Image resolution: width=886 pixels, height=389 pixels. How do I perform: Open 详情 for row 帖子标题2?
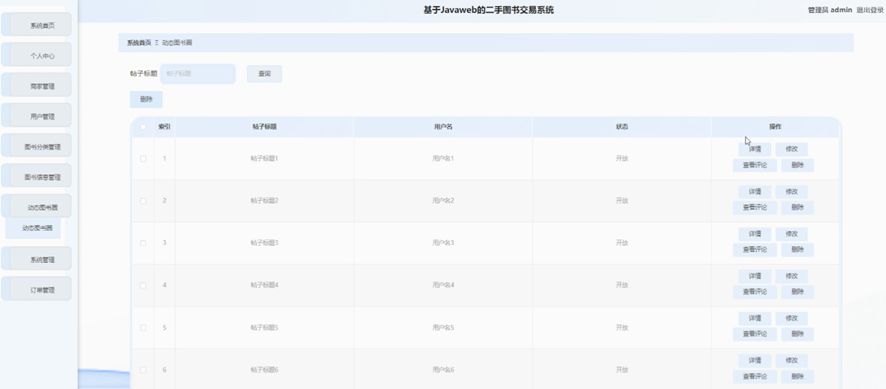pyautogui.click(x=754, y=192)
